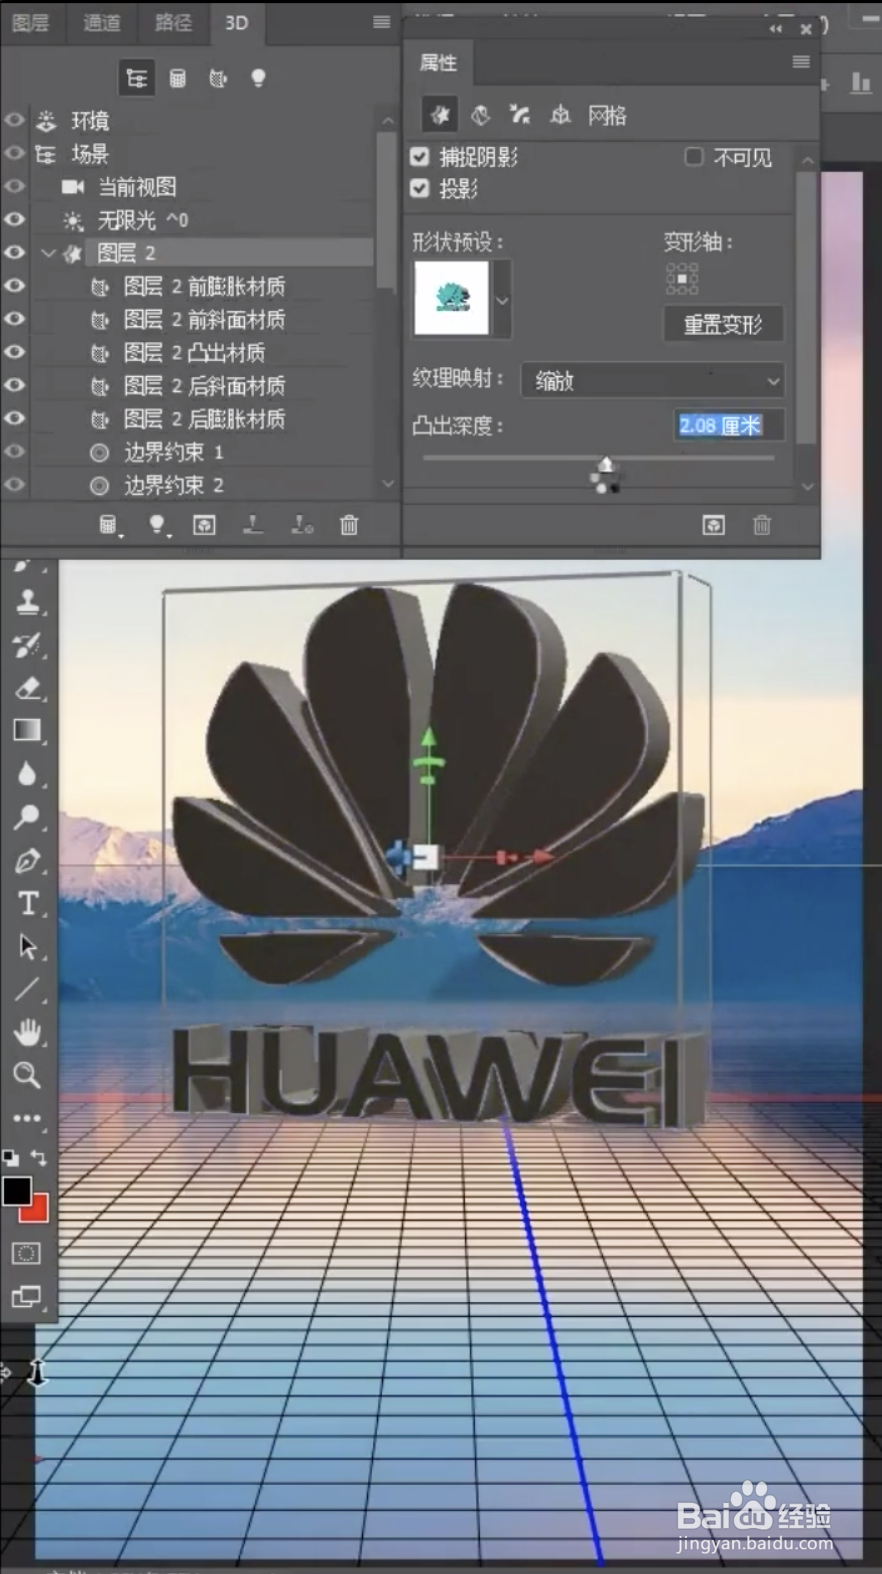Image resolution: width=882 pixels, height=1574 pixels.
Task: Open the 属性 panel flyout menu
Action: point(801,62)
